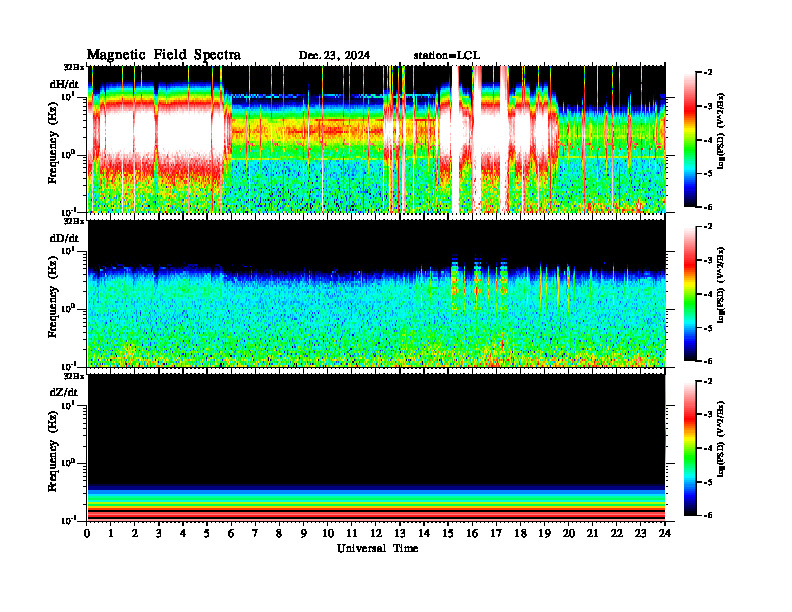Click the "-2" tick on dH/dt color scale

point(708,73)
